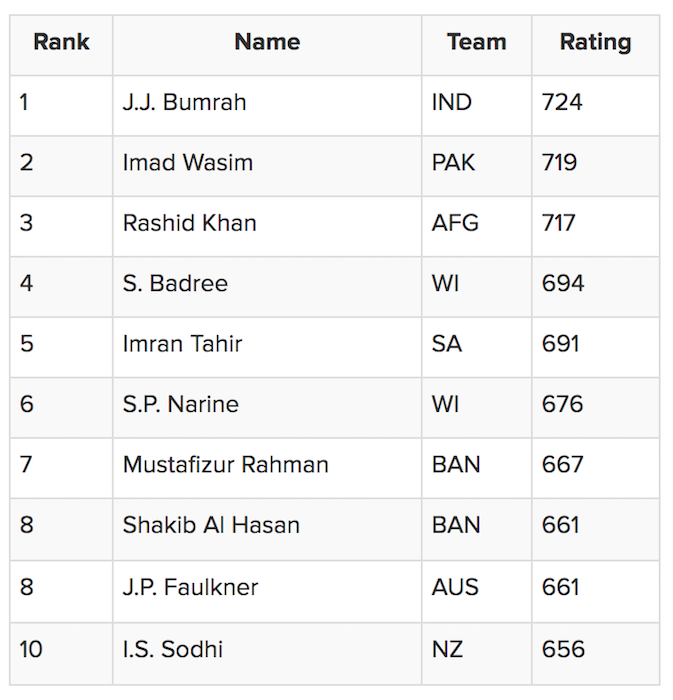Screen dimensions: 673x700
Task: Click the NZ team cell
Action: tap(447, 649)
